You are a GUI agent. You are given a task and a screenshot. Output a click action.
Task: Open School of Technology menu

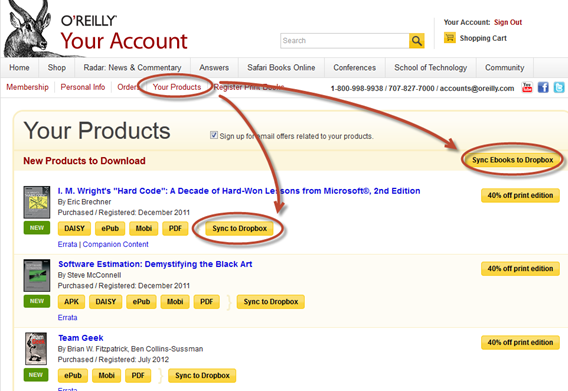(430, 67)
